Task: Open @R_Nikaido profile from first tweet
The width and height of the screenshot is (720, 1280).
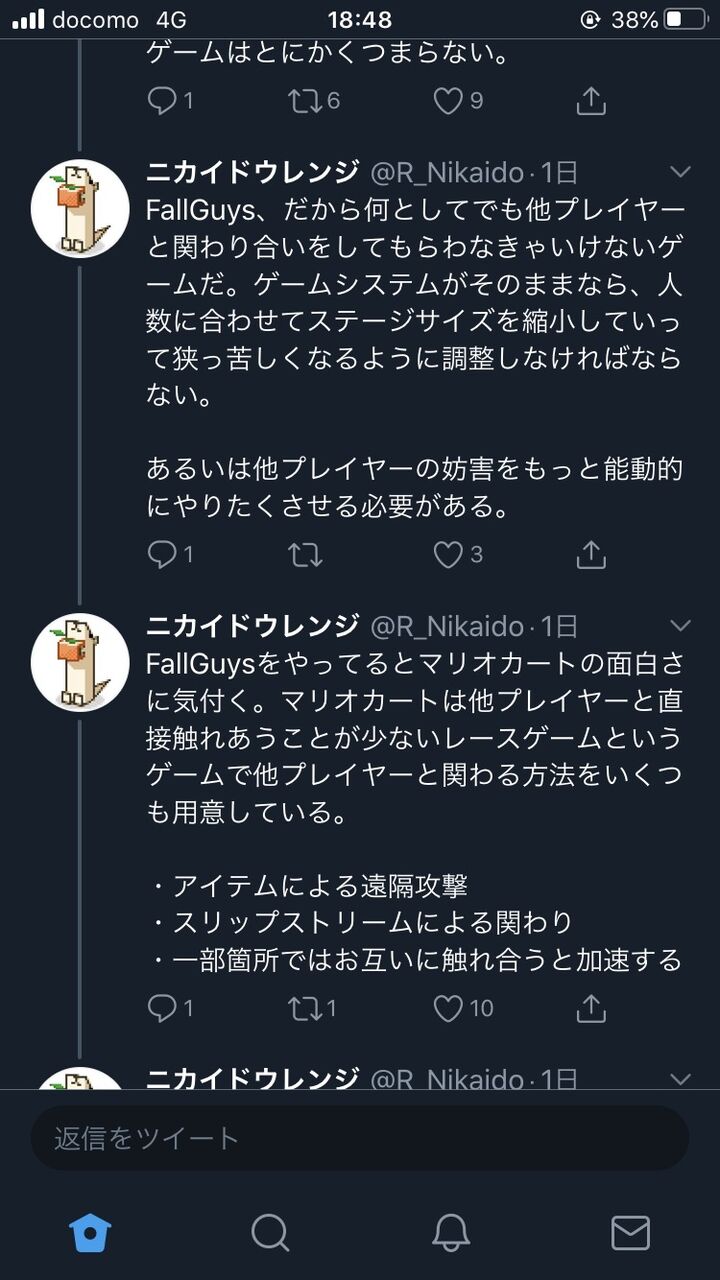Action: [80, 209]
